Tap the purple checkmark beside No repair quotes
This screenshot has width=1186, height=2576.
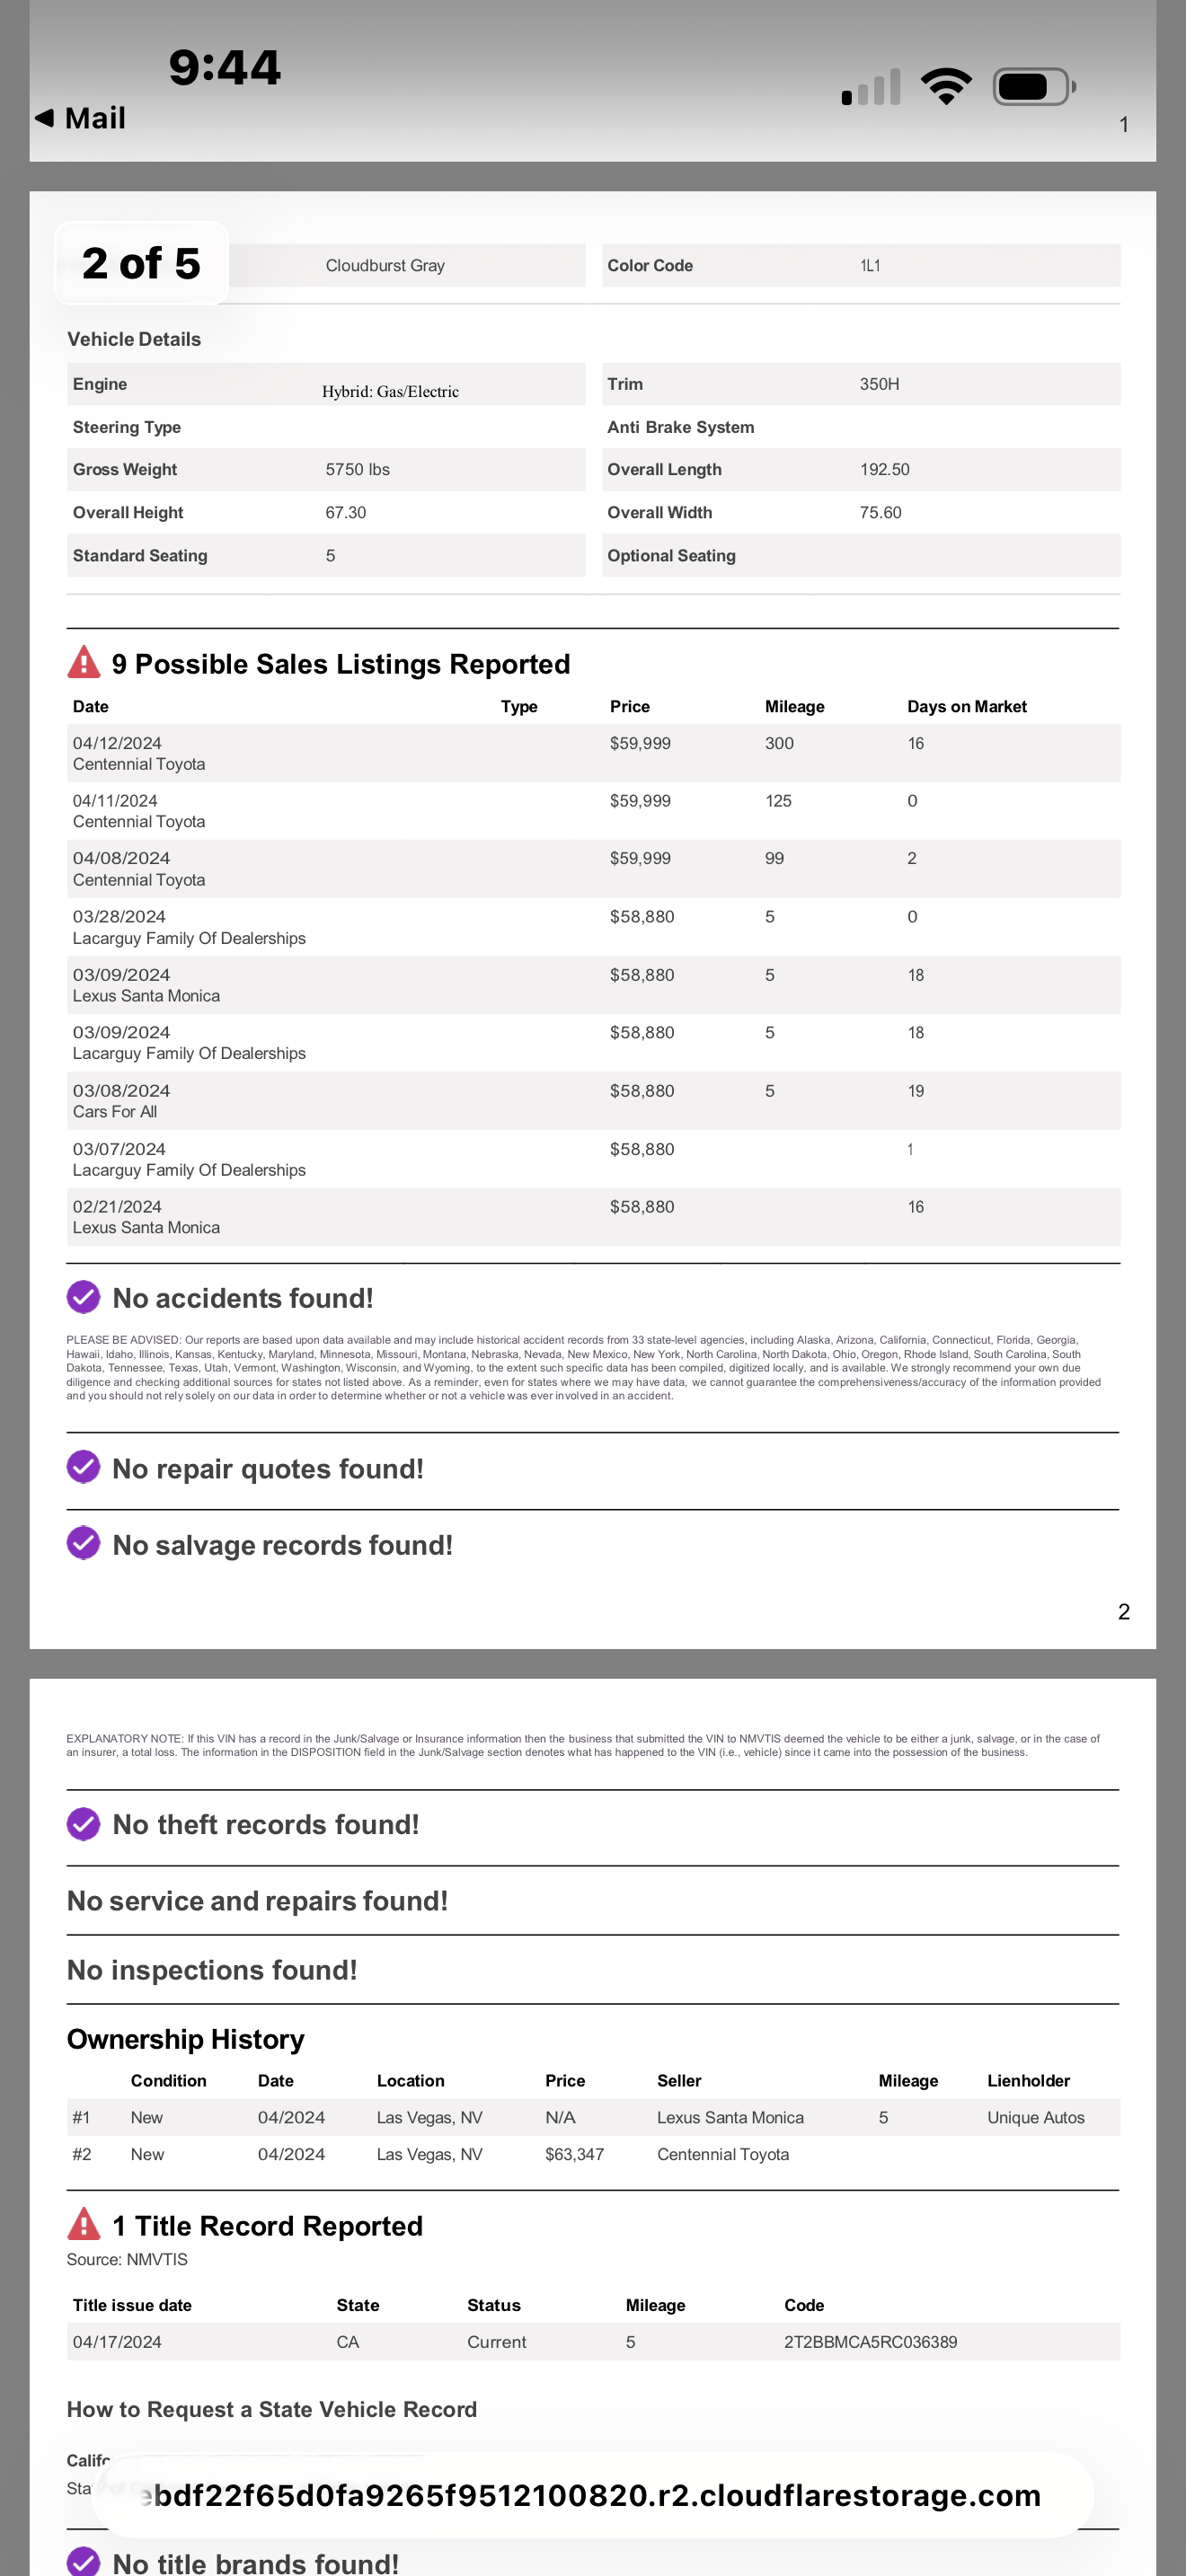point(84,1467)
